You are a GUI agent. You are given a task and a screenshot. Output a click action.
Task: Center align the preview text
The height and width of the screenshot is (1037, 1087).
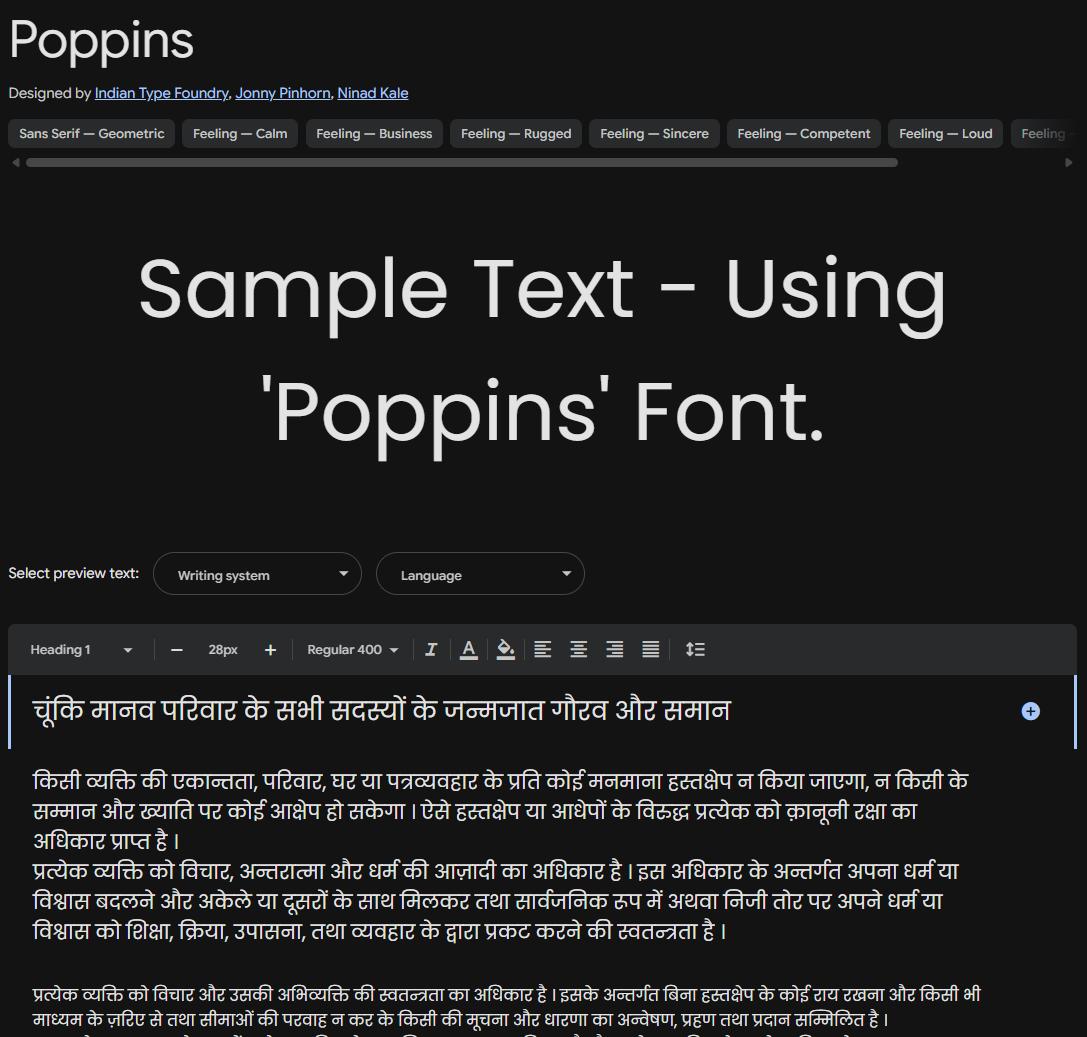pyautogui.click(x=578, y=650)
